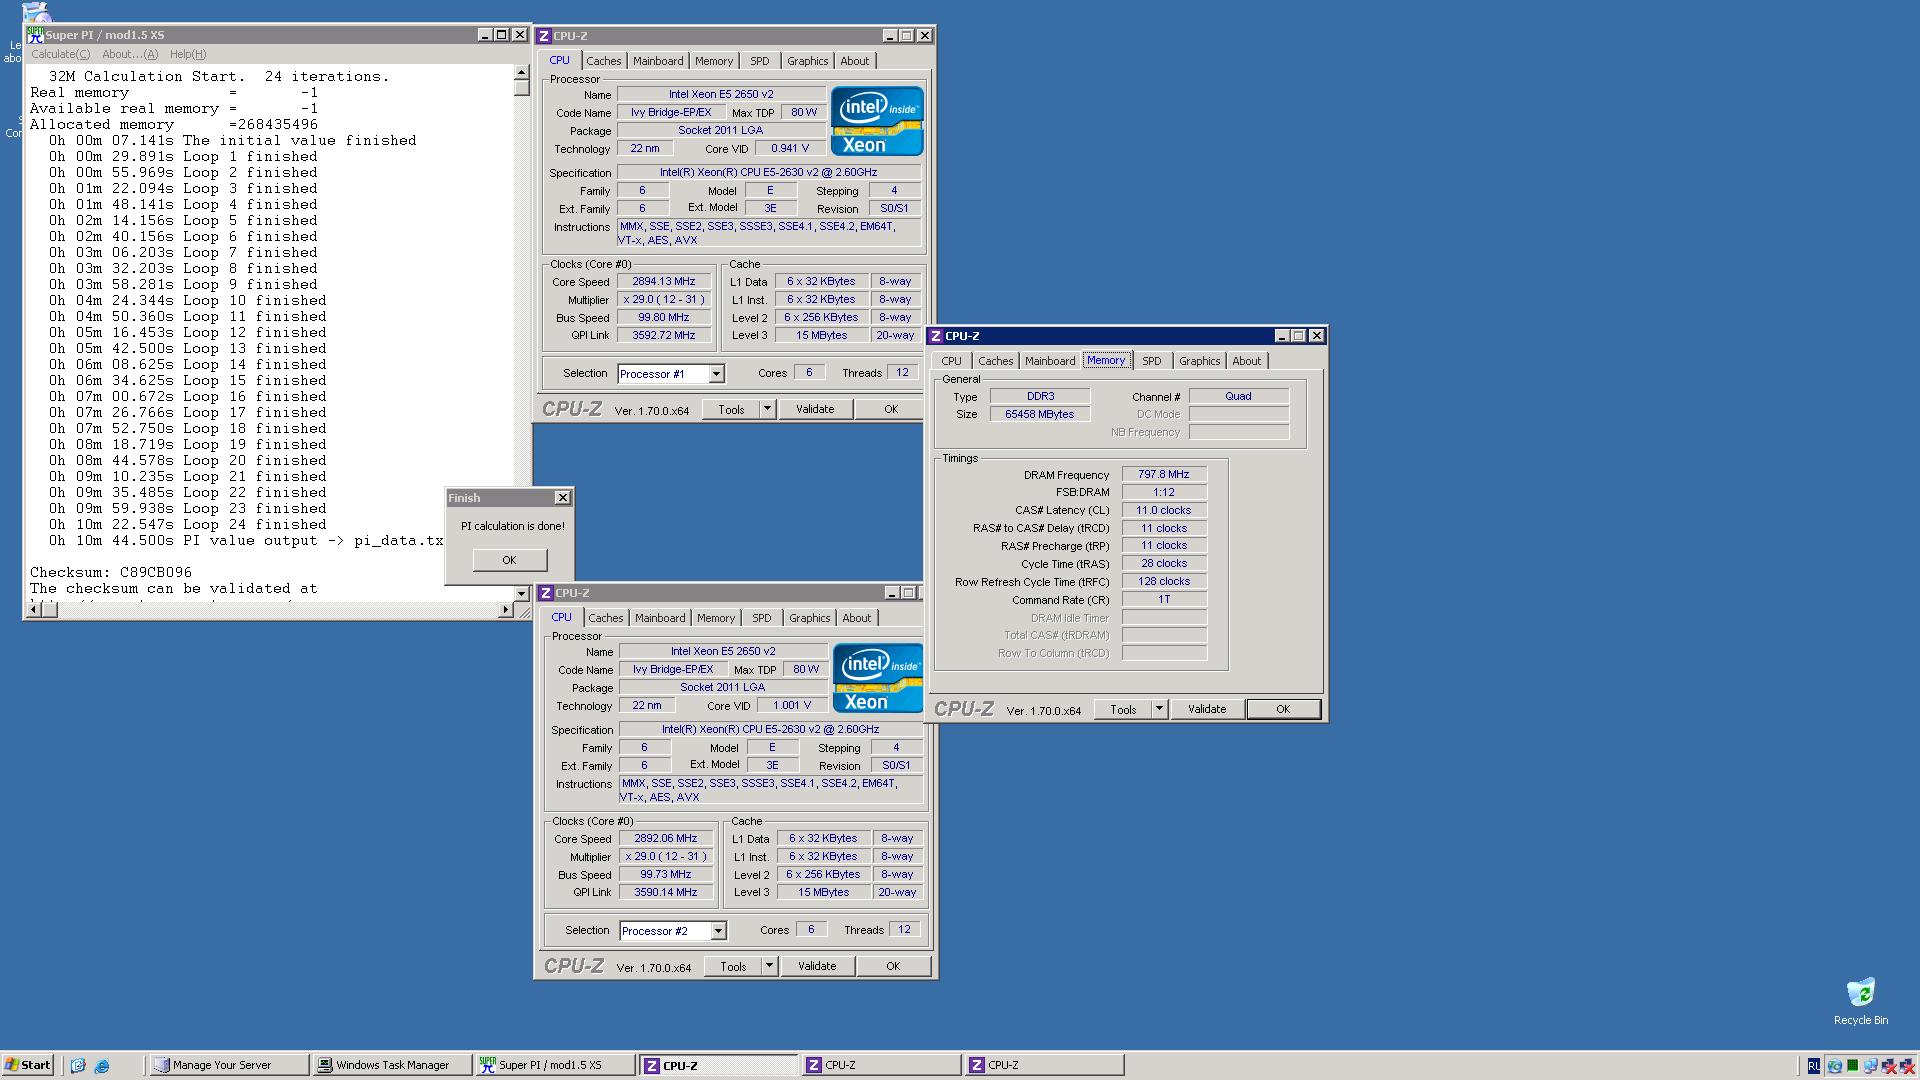The width and height of the screenshot is (1920, 1080).
Task: Switch to SPD tab in Memory CPU-Z window
Action: [x=1152, y=361]
